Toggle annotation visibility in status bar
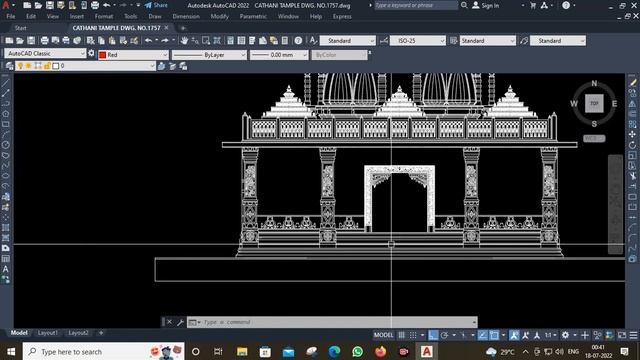The image size is (640, 360). coord(514,335)
